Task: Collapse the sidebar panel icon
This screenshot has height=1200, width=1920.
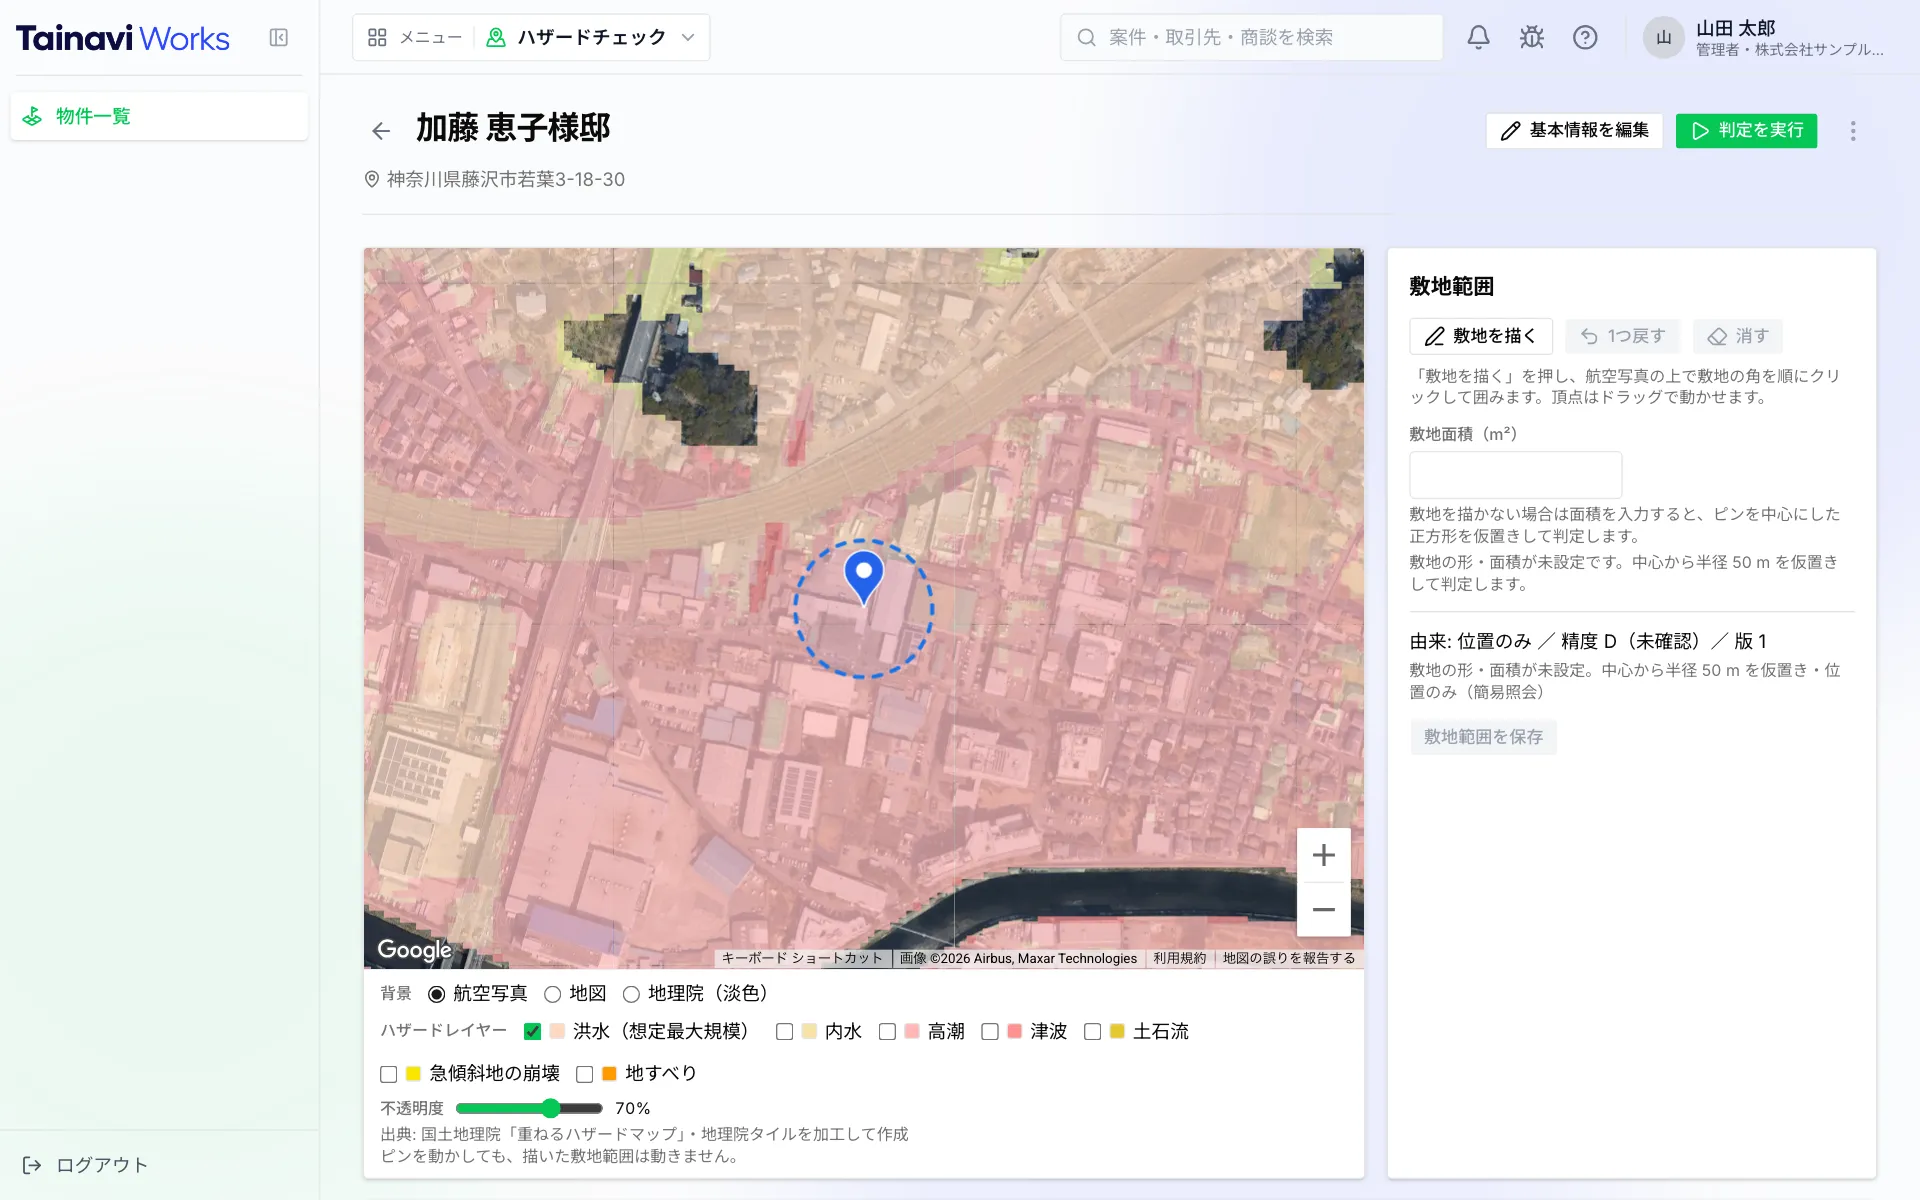Action: [x=279, y=38]
